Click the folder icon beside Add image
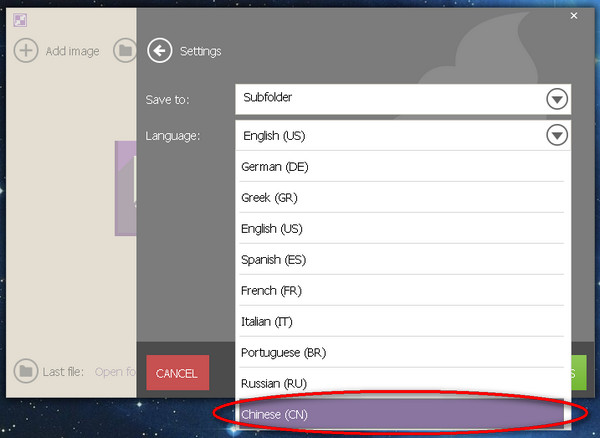This screenshot has height=438, width=600. [125, 50]
